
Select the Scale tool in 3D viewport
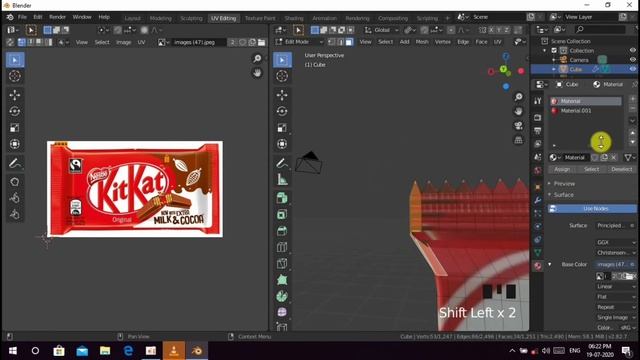(282, 128)
